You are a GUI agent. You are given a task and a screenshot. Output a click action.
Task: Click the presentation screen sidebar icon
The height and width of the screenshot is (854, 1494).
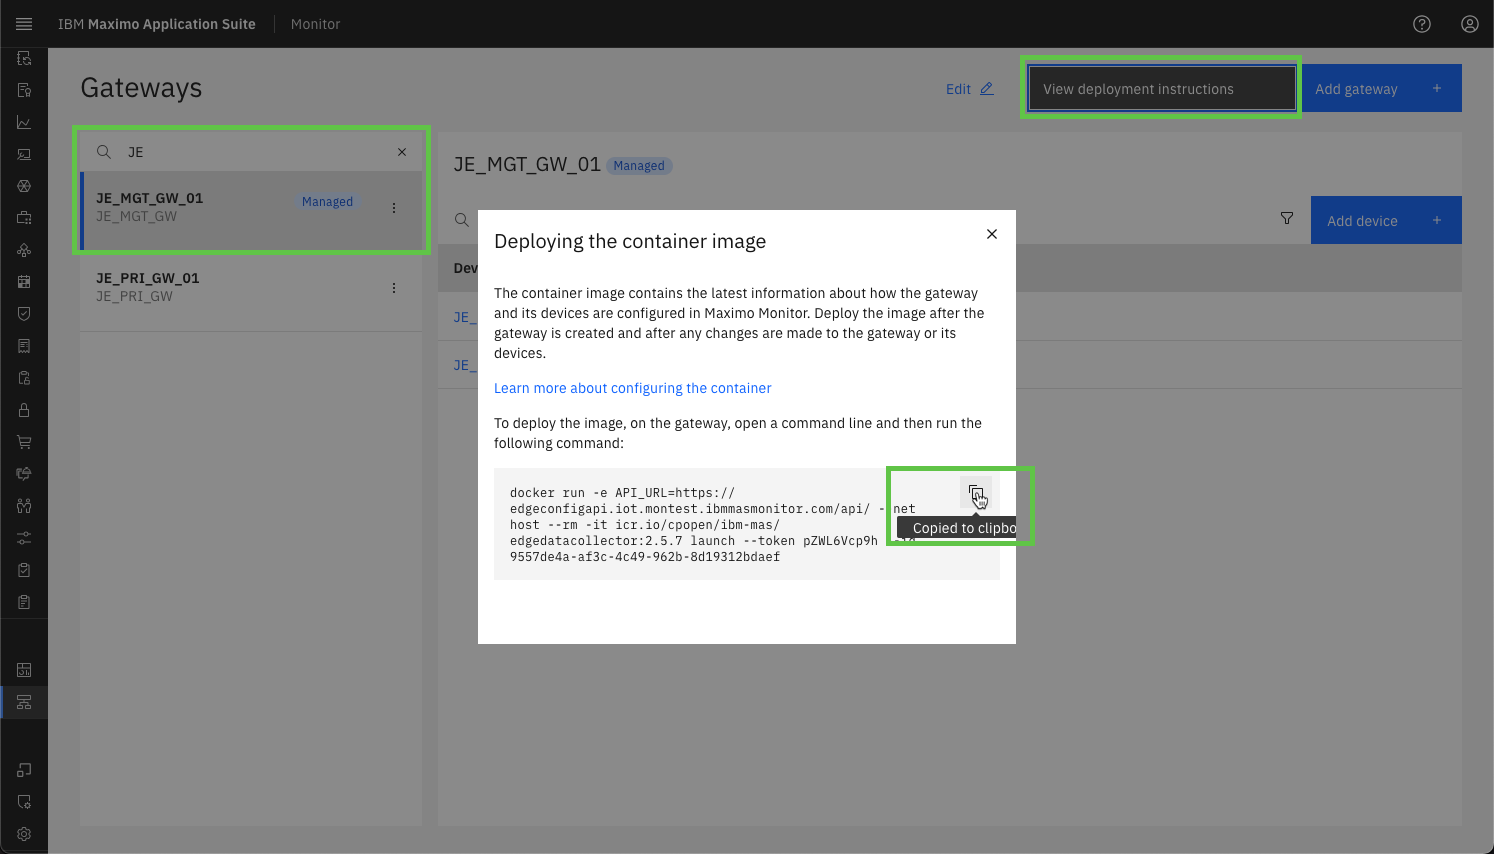point(24,154)
